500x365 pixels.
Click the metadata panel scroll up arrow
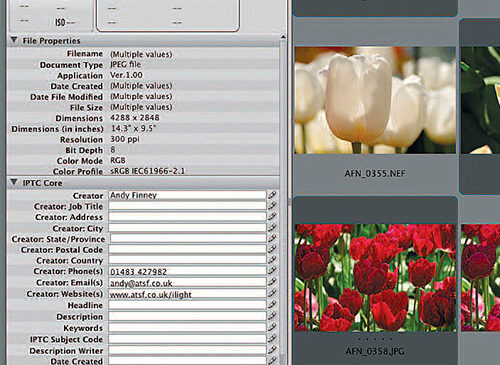point(283,37)
